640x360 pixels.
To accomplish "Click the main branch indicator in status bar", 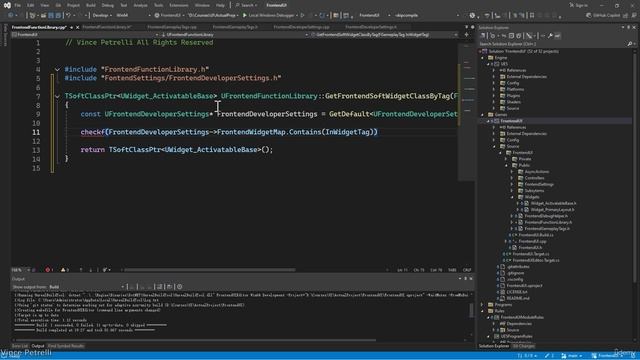I will 571,356.
